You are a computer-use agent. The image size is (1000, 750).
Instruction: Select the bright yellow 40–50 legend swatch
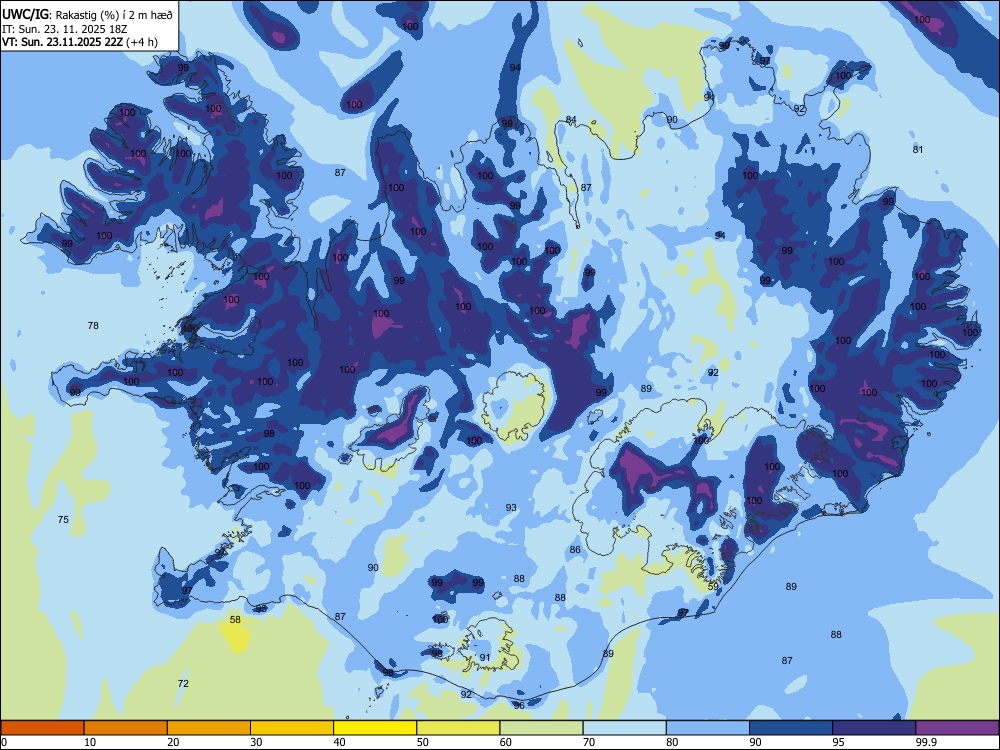[x=375, y=728]
